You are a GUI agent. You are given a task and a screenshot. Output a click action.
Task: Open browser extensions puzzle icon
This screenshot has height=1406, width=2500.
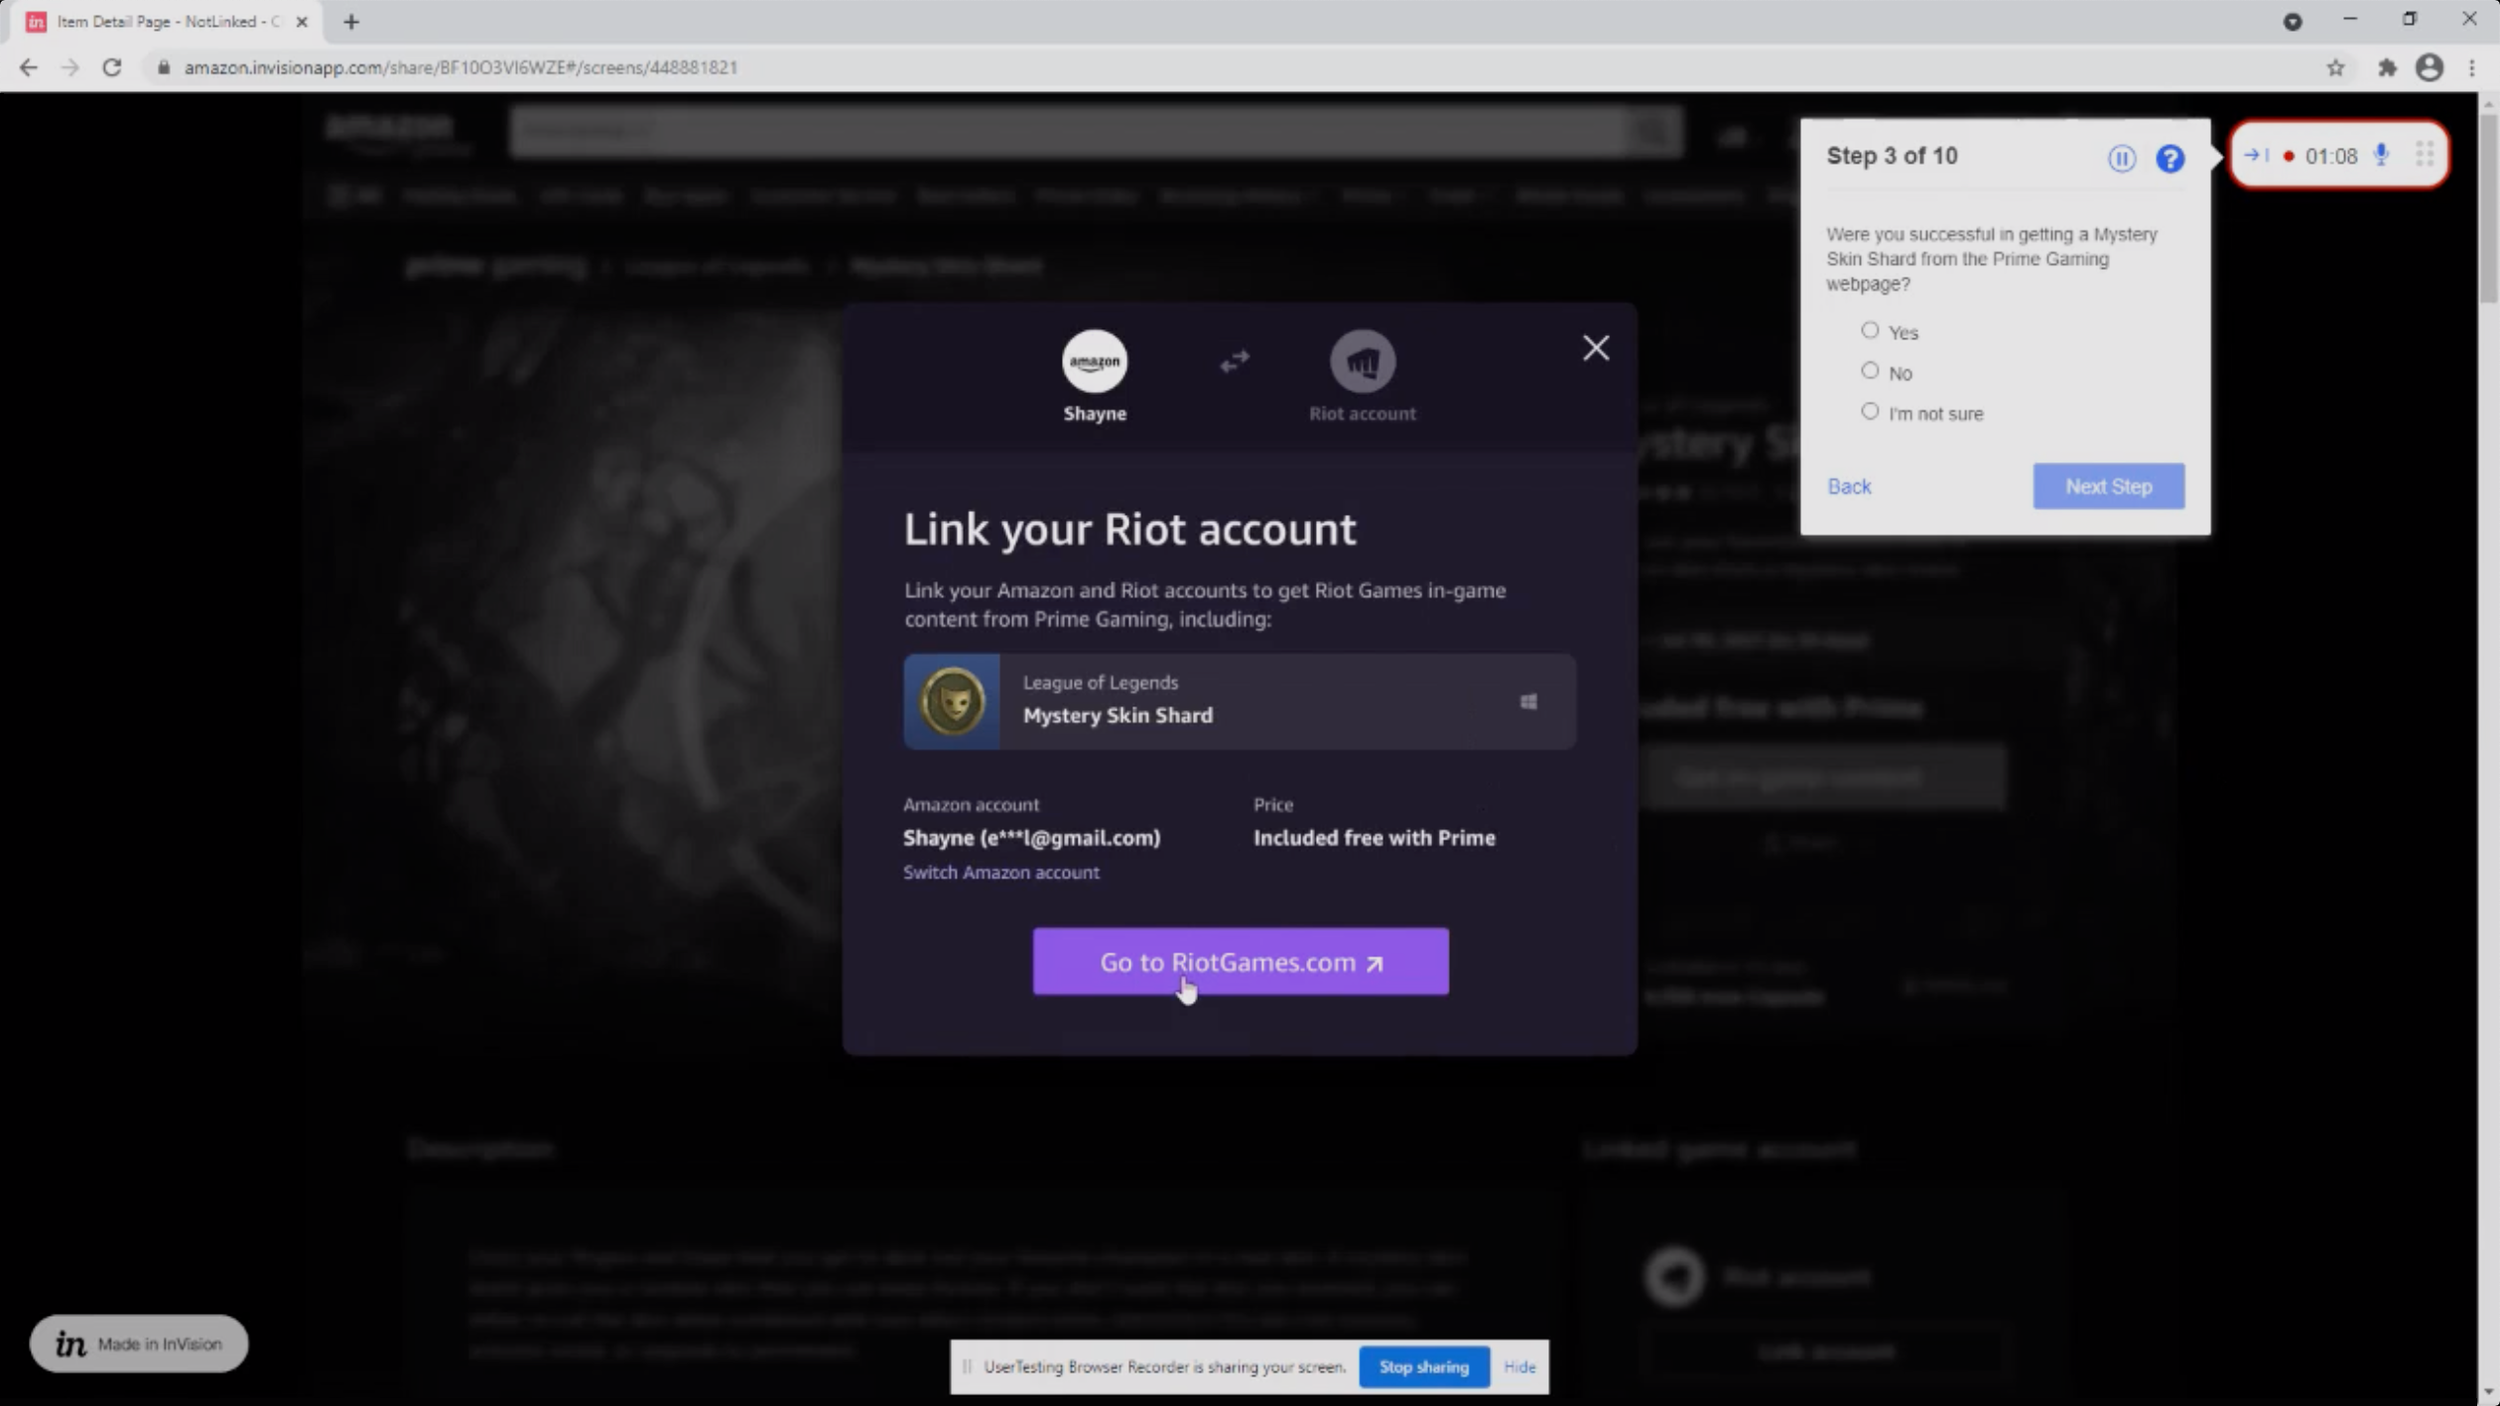click(x=2387, y=68)
